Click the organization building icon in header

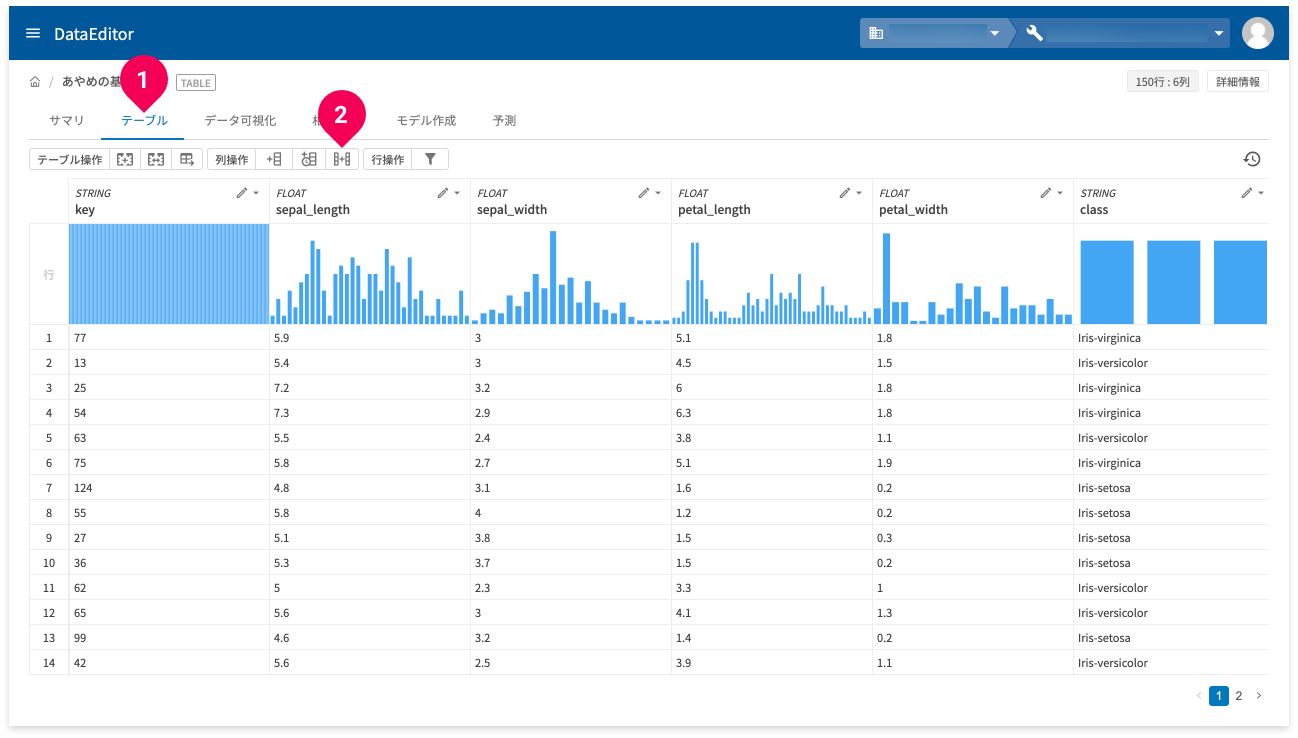point(876,33)
